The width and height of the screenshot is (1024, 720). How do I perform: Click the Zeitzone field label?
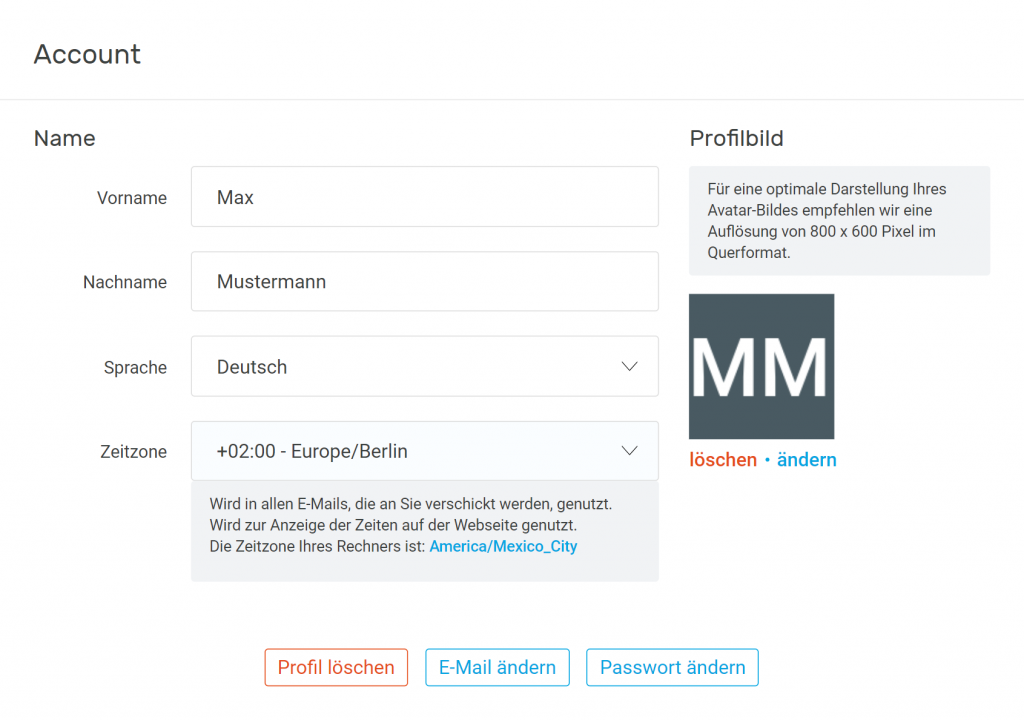pyautogui.click(x=133, y=451)
